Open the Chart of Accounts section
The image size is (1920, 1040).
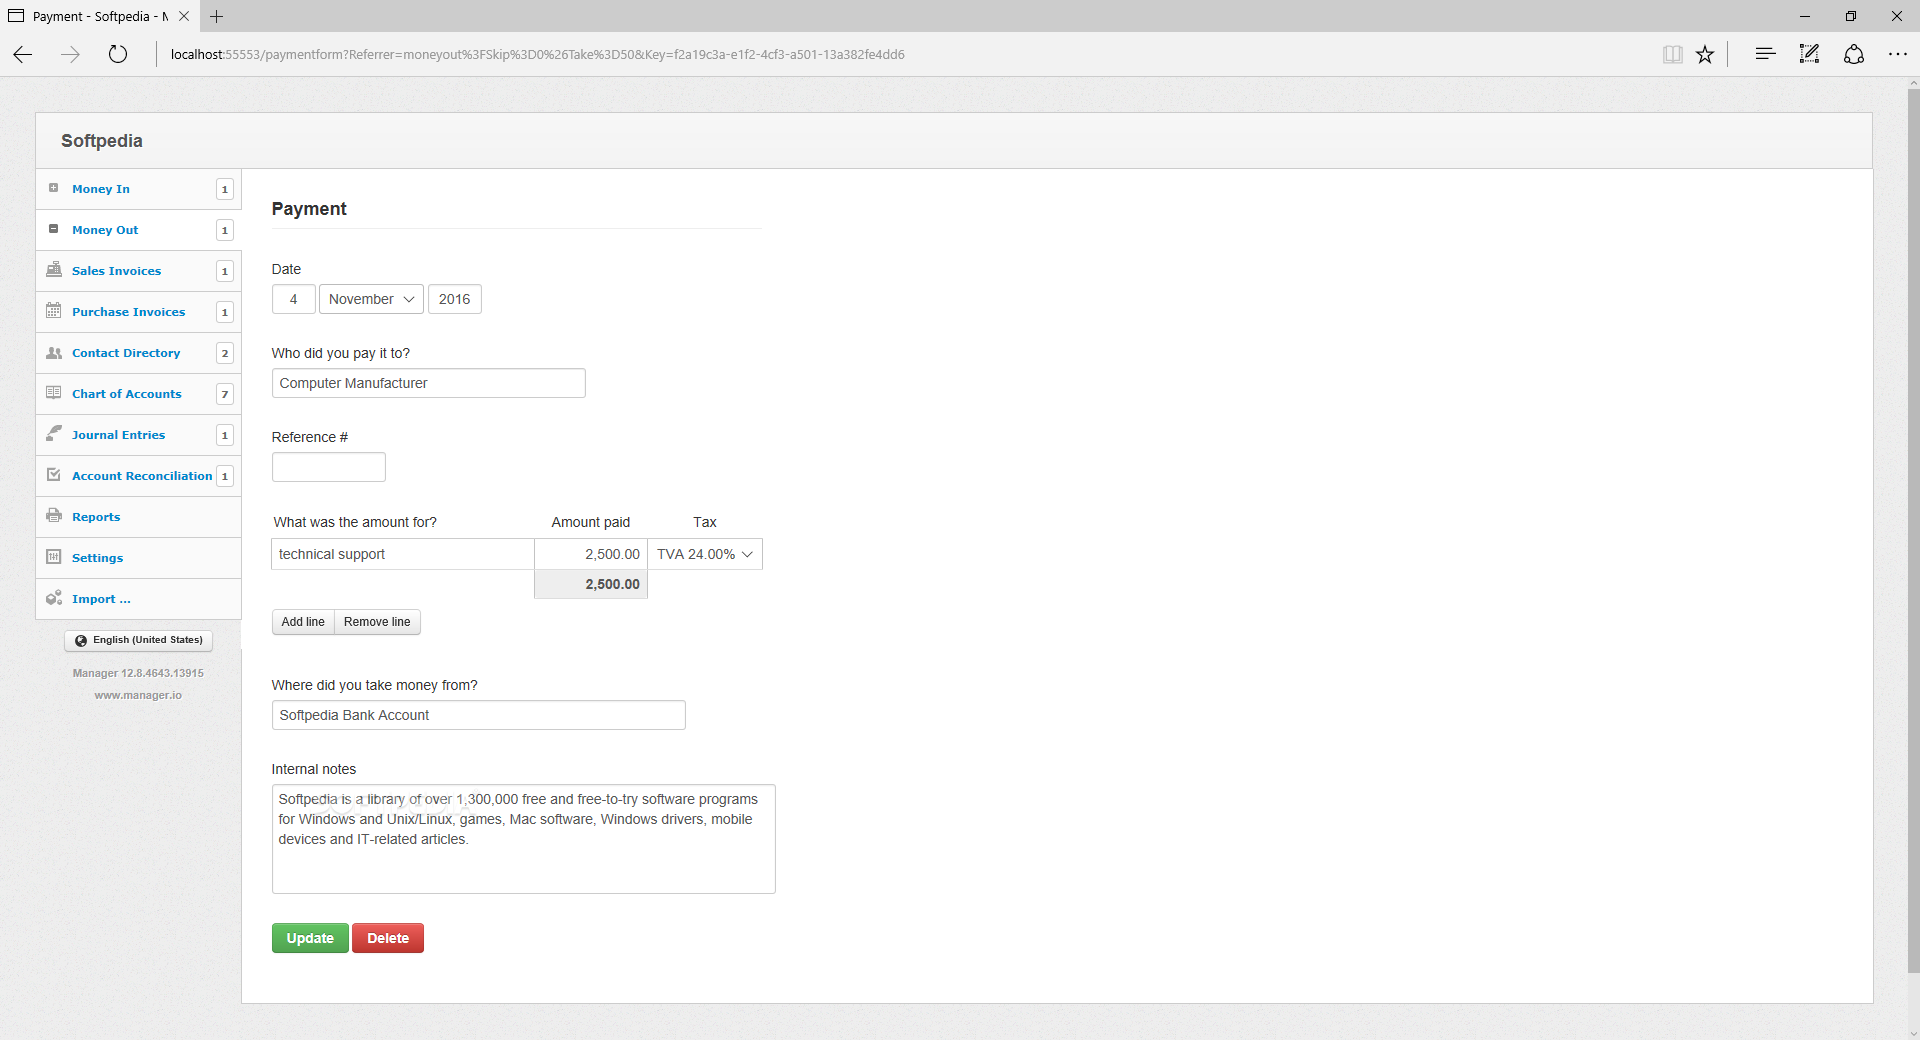point(127,394)
